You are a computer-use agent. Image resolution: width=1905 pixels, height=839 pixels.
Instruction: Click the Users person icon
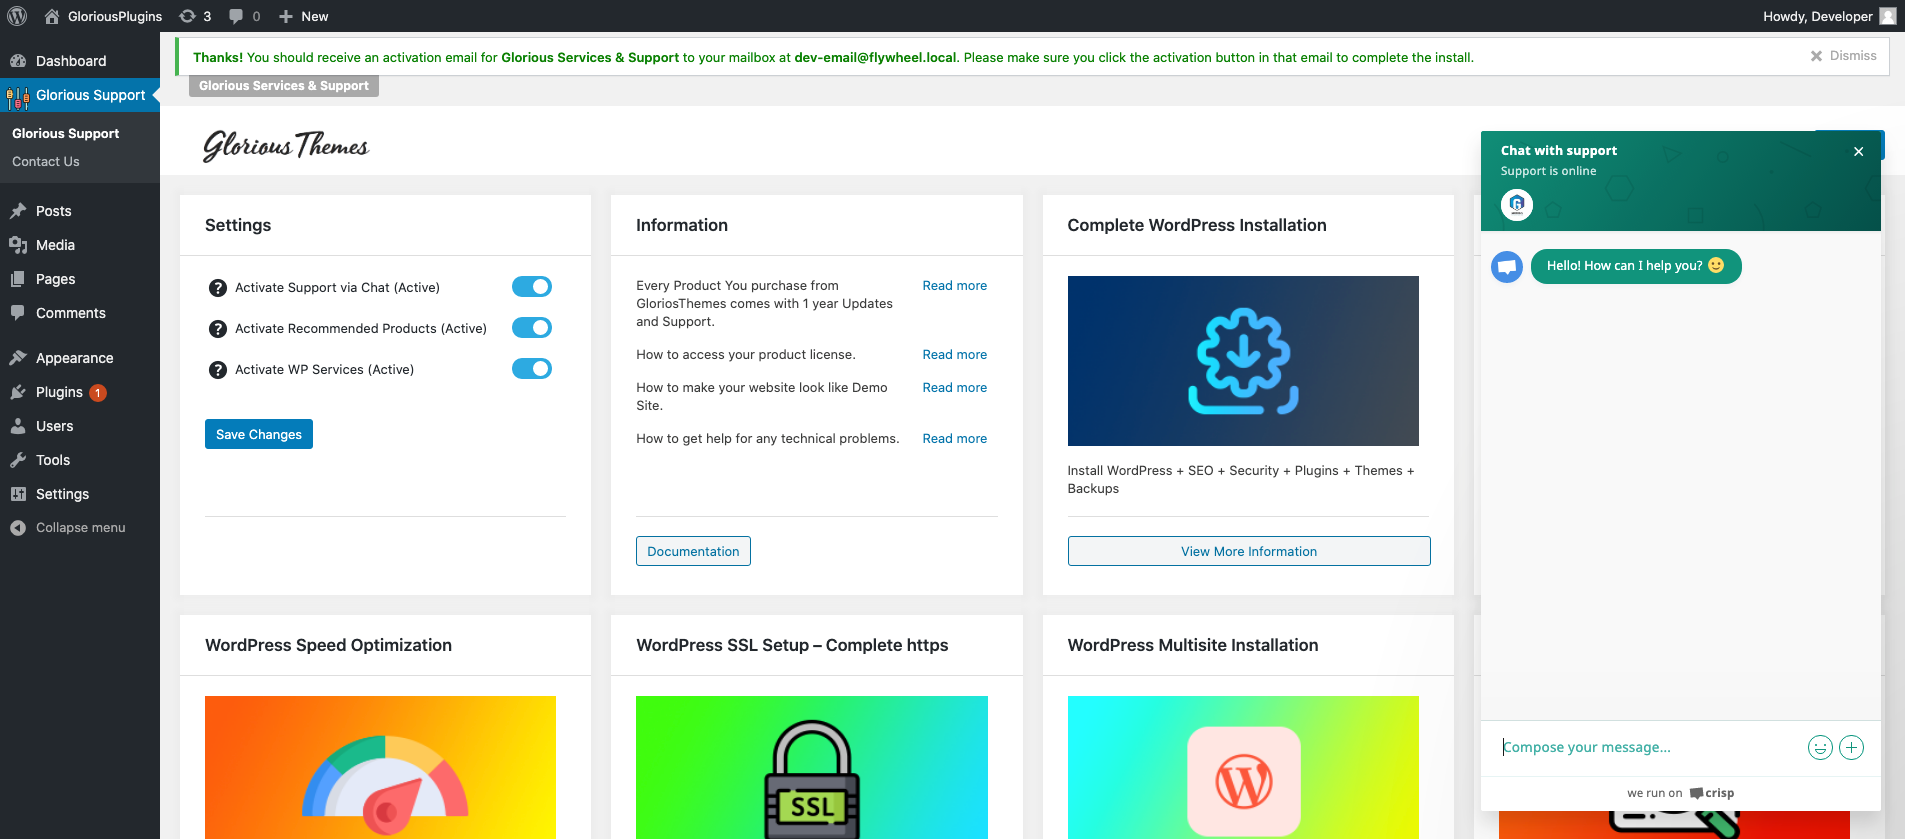(x=18, y=426)
